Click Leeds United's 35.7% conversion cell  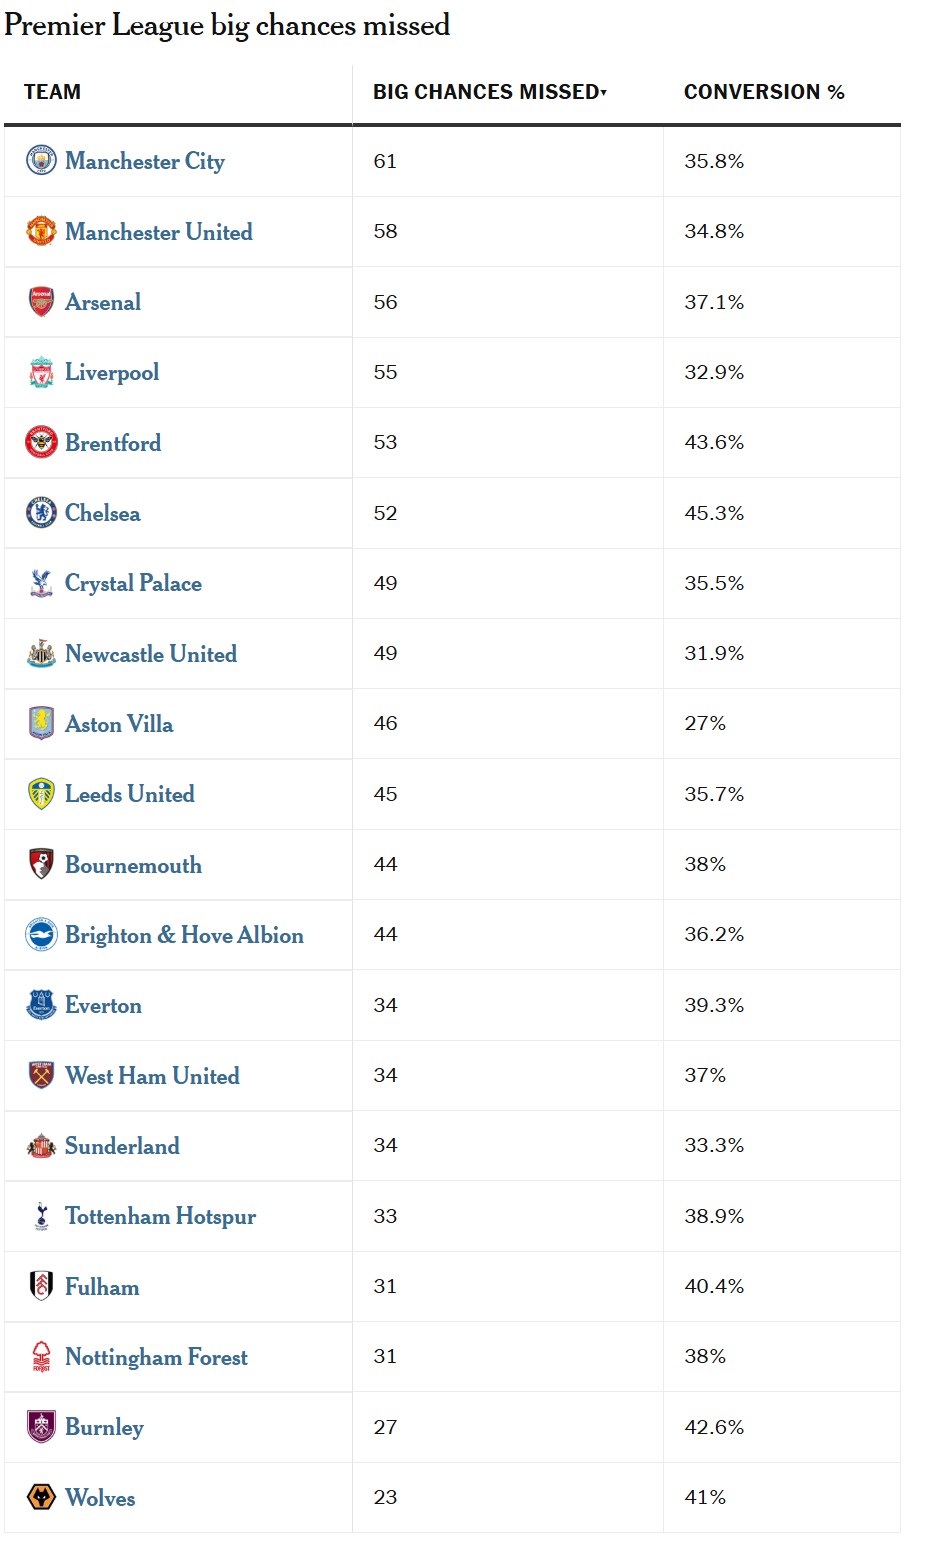click(714, 794)
